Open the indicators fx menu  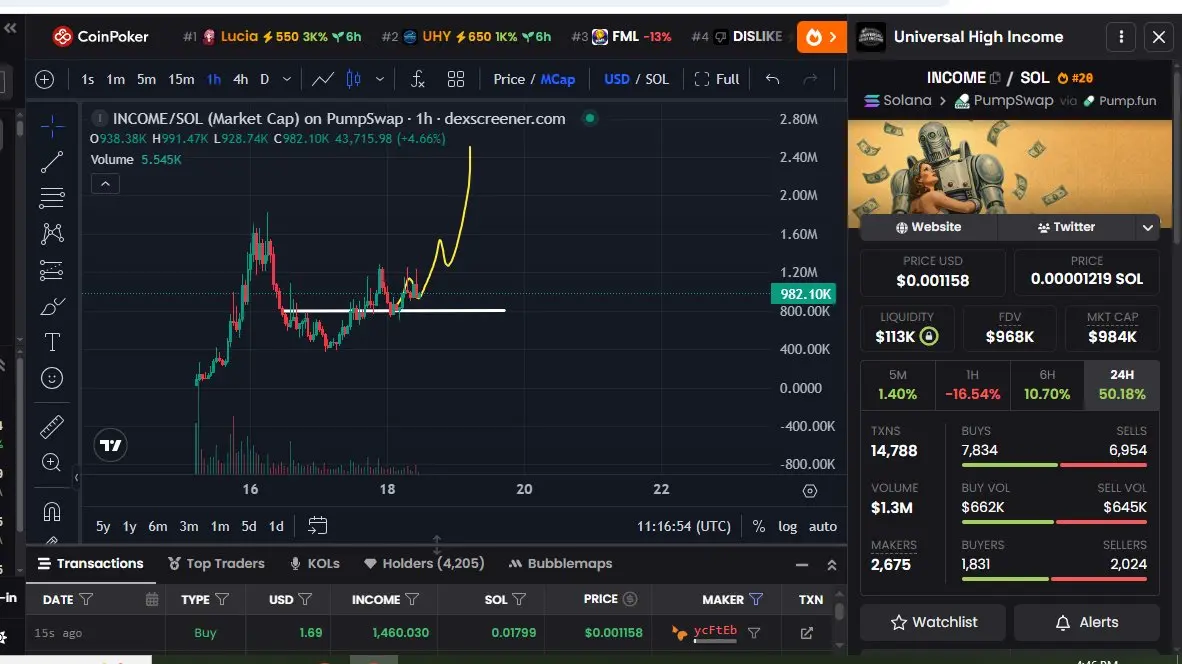418,79
